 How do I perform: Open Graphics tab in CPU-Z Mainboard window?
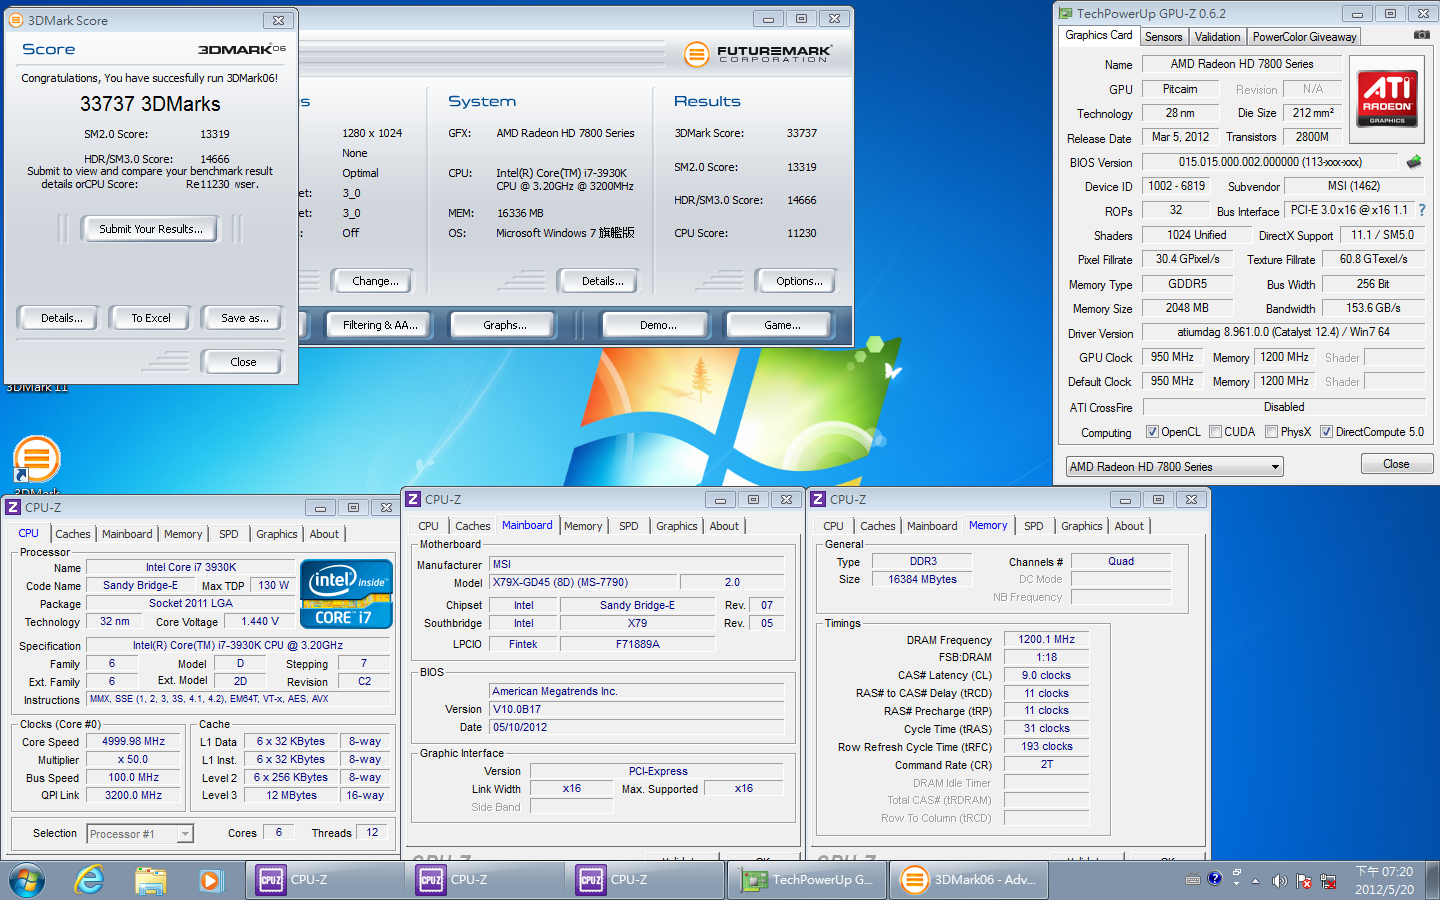click(x=677, y=526)
